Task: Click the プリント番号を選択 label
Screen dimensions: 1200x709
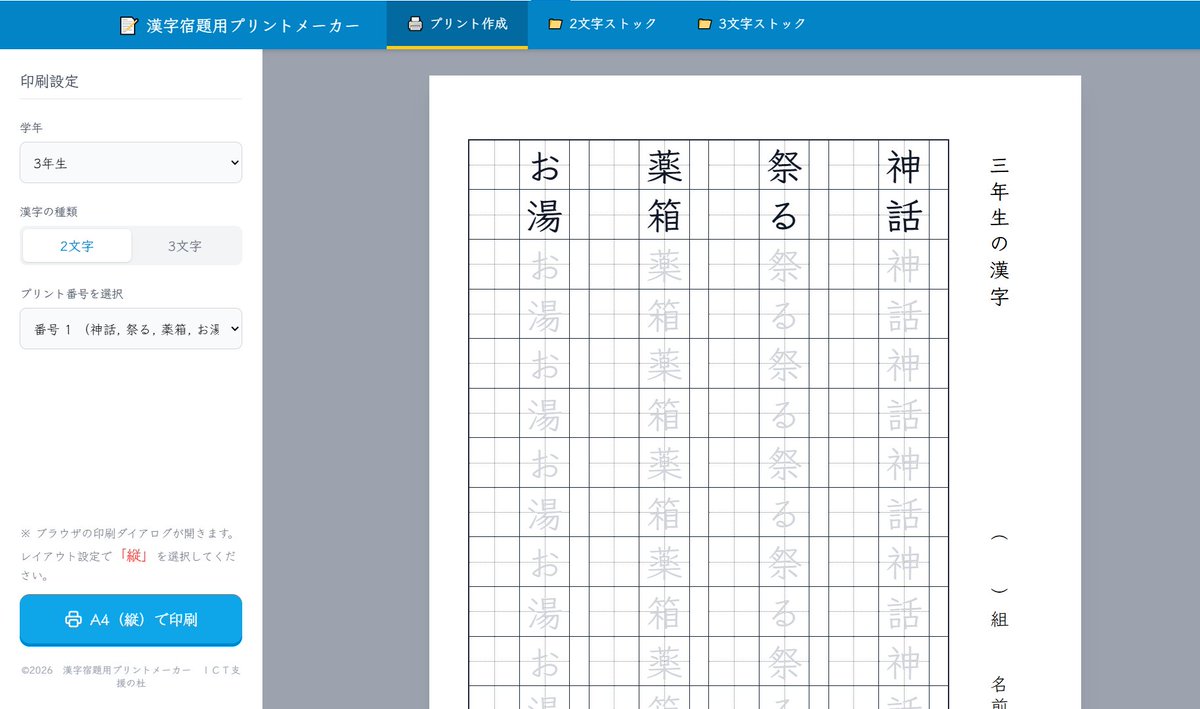Action: 72,294
